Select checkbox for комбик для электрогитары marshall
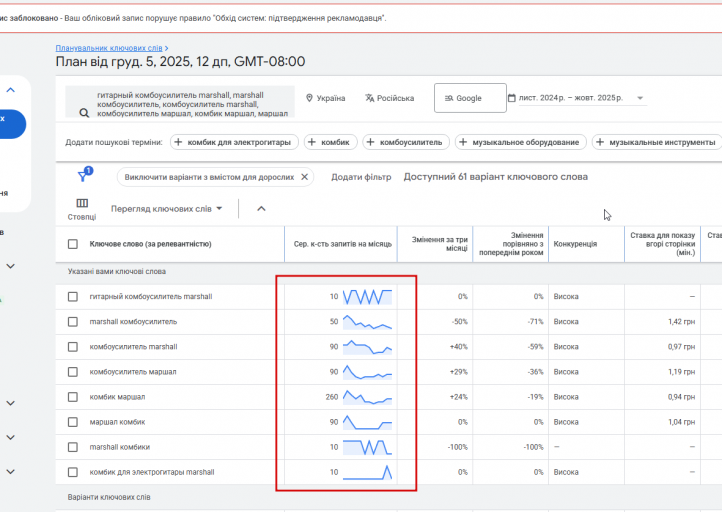Image resolution: width=722 pixels, height=512 pixels. tap(73, 472)
